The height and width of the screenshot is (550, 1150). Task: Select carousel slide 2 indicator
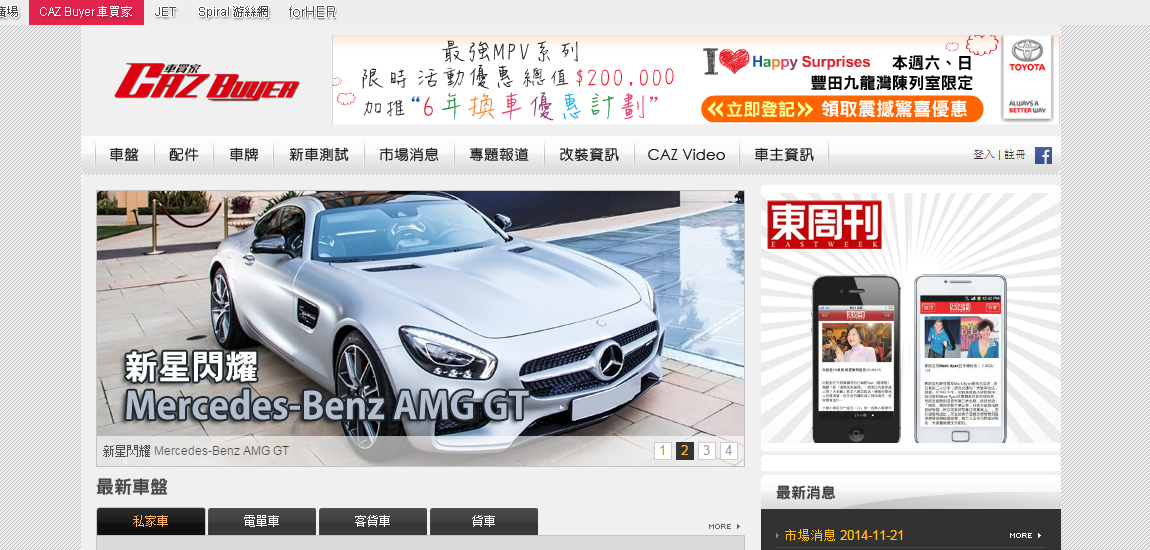684,450
